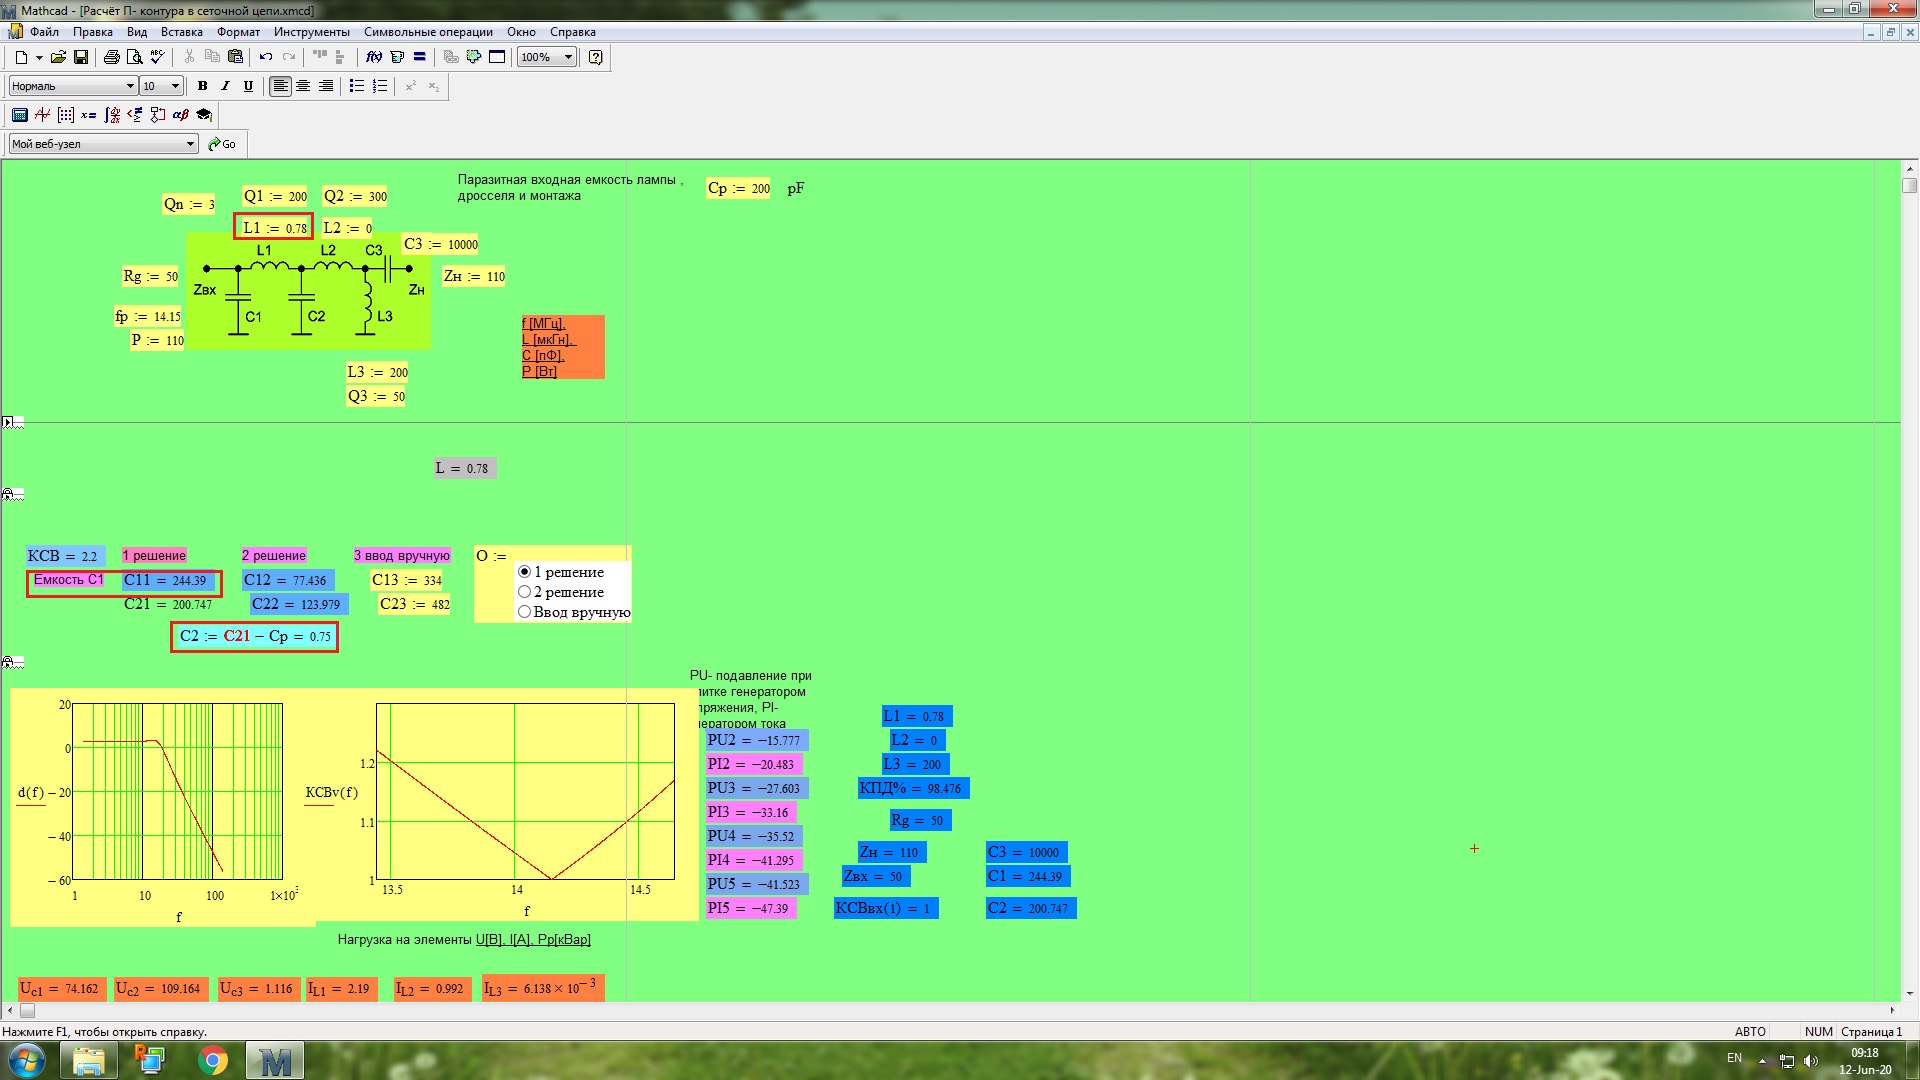Run the ABC spell check
1920x1080 pixels.
[x=157, y=57]
